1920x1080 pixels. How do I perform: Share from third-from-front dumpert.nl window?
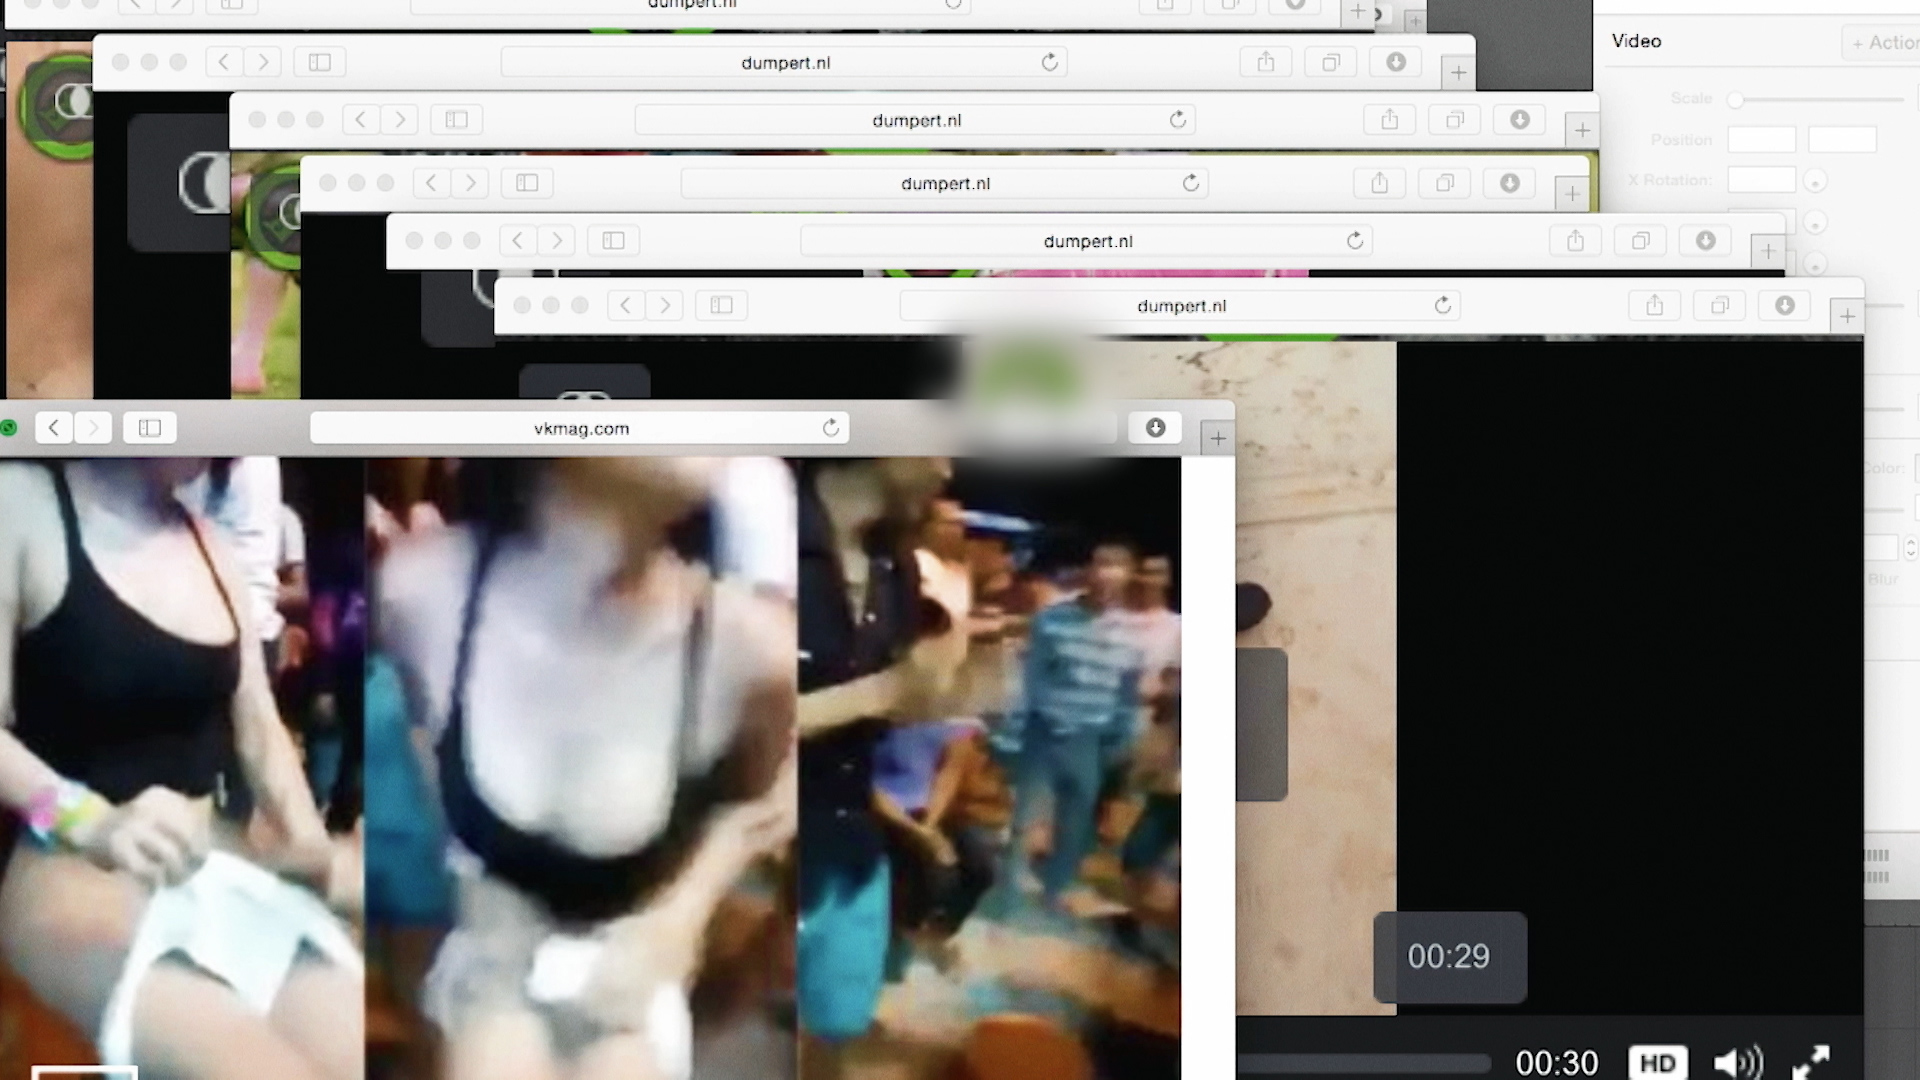pos(1380,182)
